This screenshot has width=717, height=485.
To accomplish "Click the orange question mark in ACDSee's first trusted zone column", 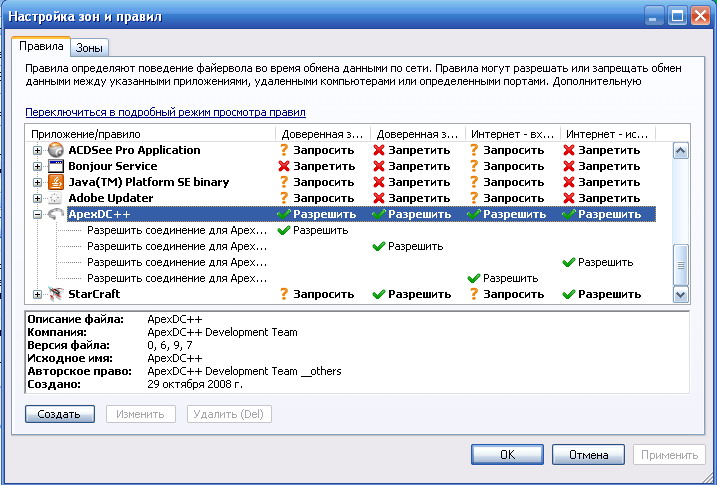I will pos(284,150).
